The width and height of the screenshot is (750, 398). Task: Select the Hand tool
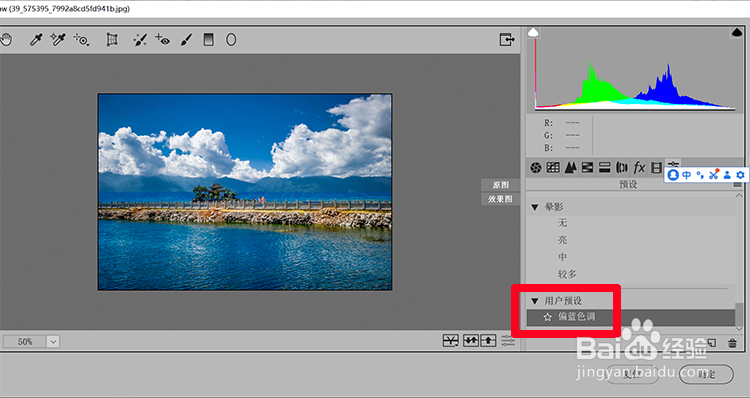click(6, 40)
